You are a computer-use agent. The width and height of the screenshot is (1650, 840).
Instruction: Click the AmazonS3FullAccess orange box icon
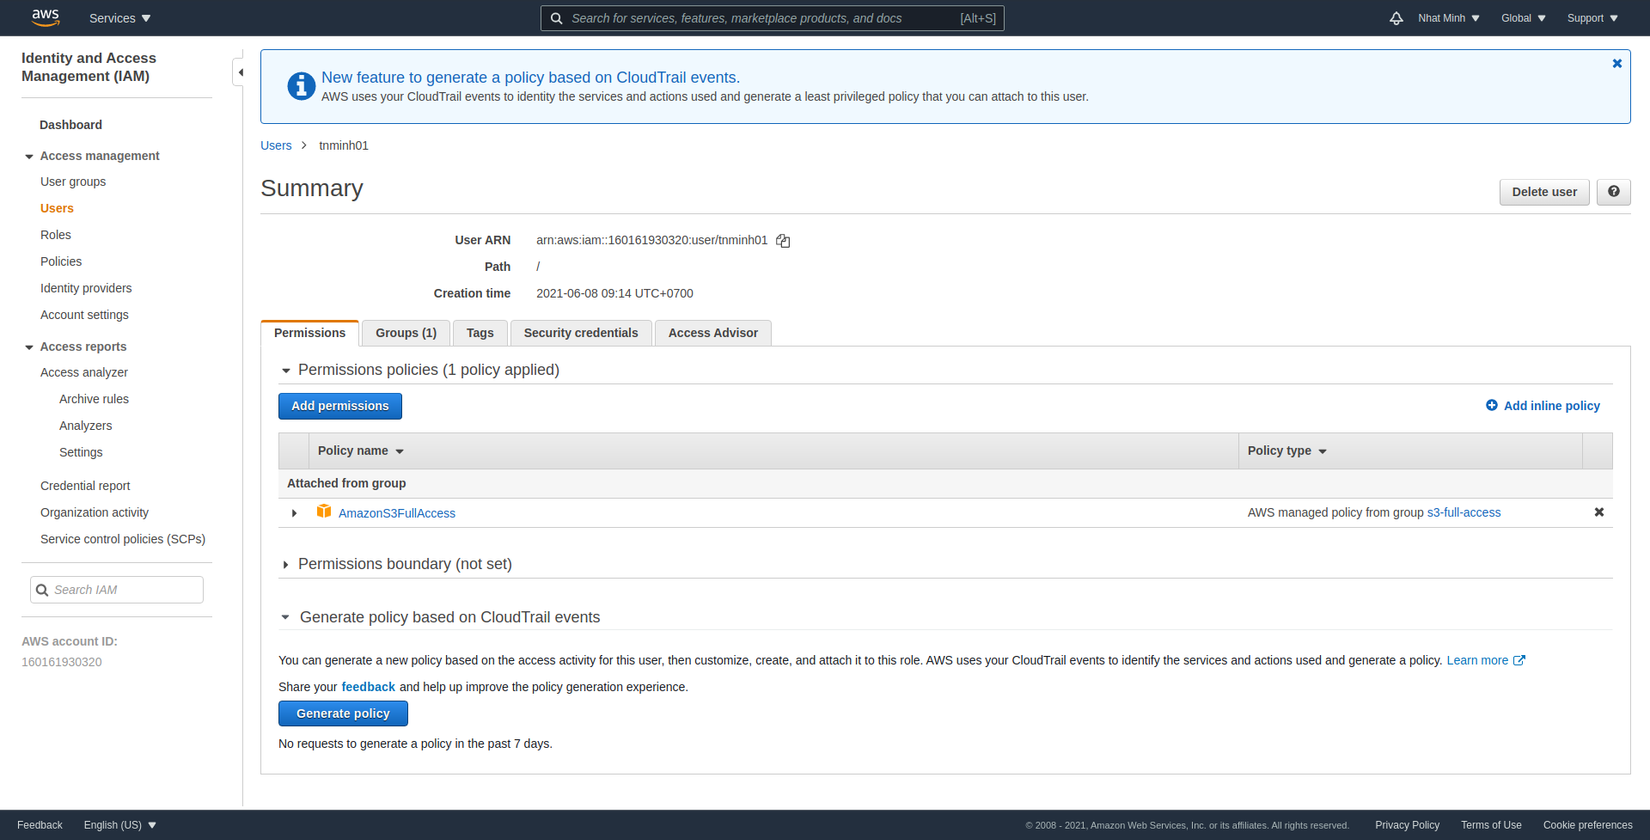[x=324, y=512]
